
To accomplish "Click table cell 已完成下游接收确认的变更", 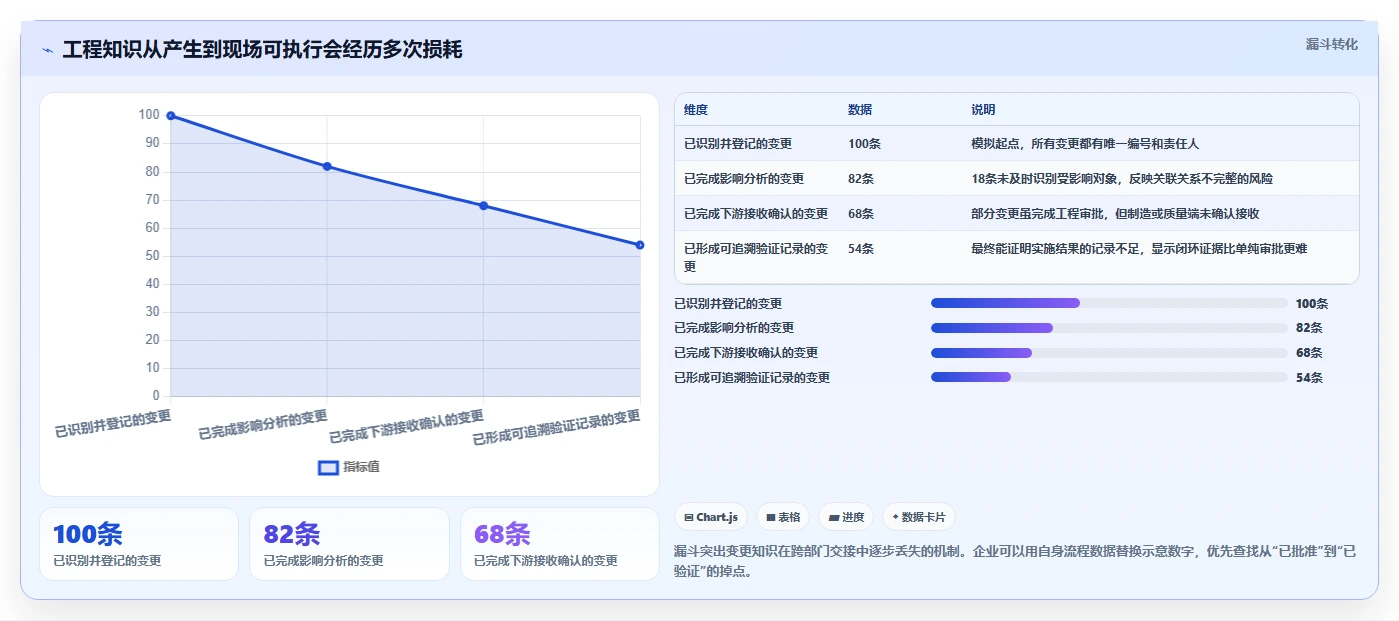I will tap(756, 214).
